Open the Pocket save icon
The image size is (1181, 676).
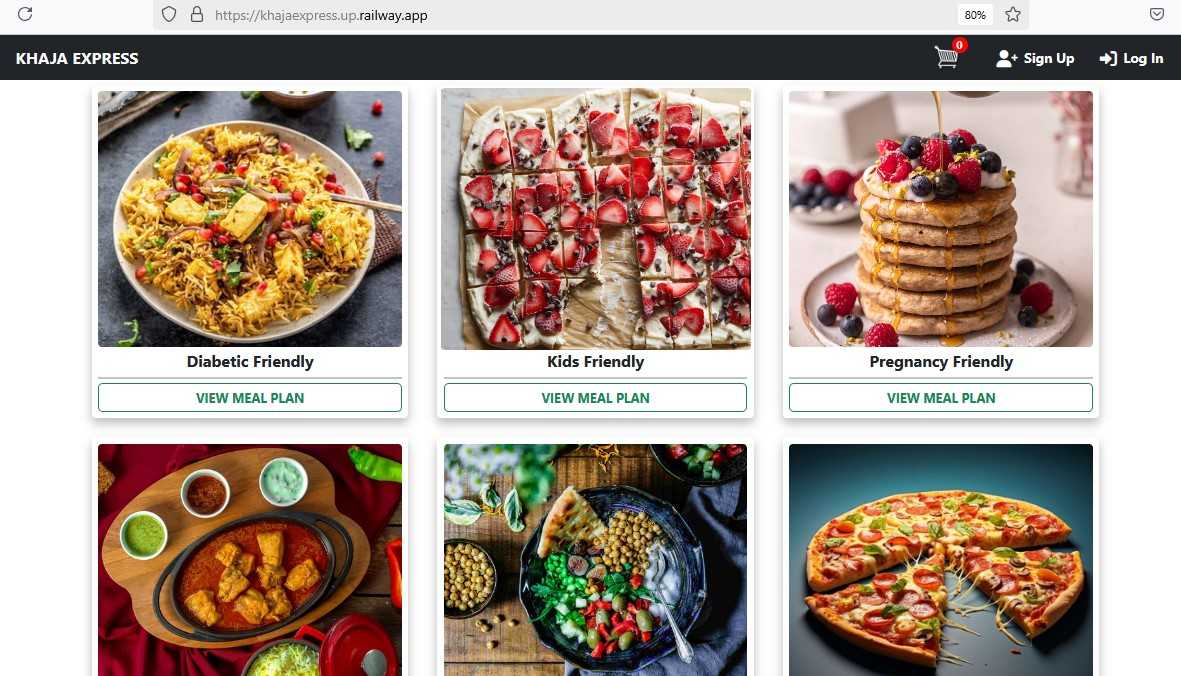click(1157, 14)
